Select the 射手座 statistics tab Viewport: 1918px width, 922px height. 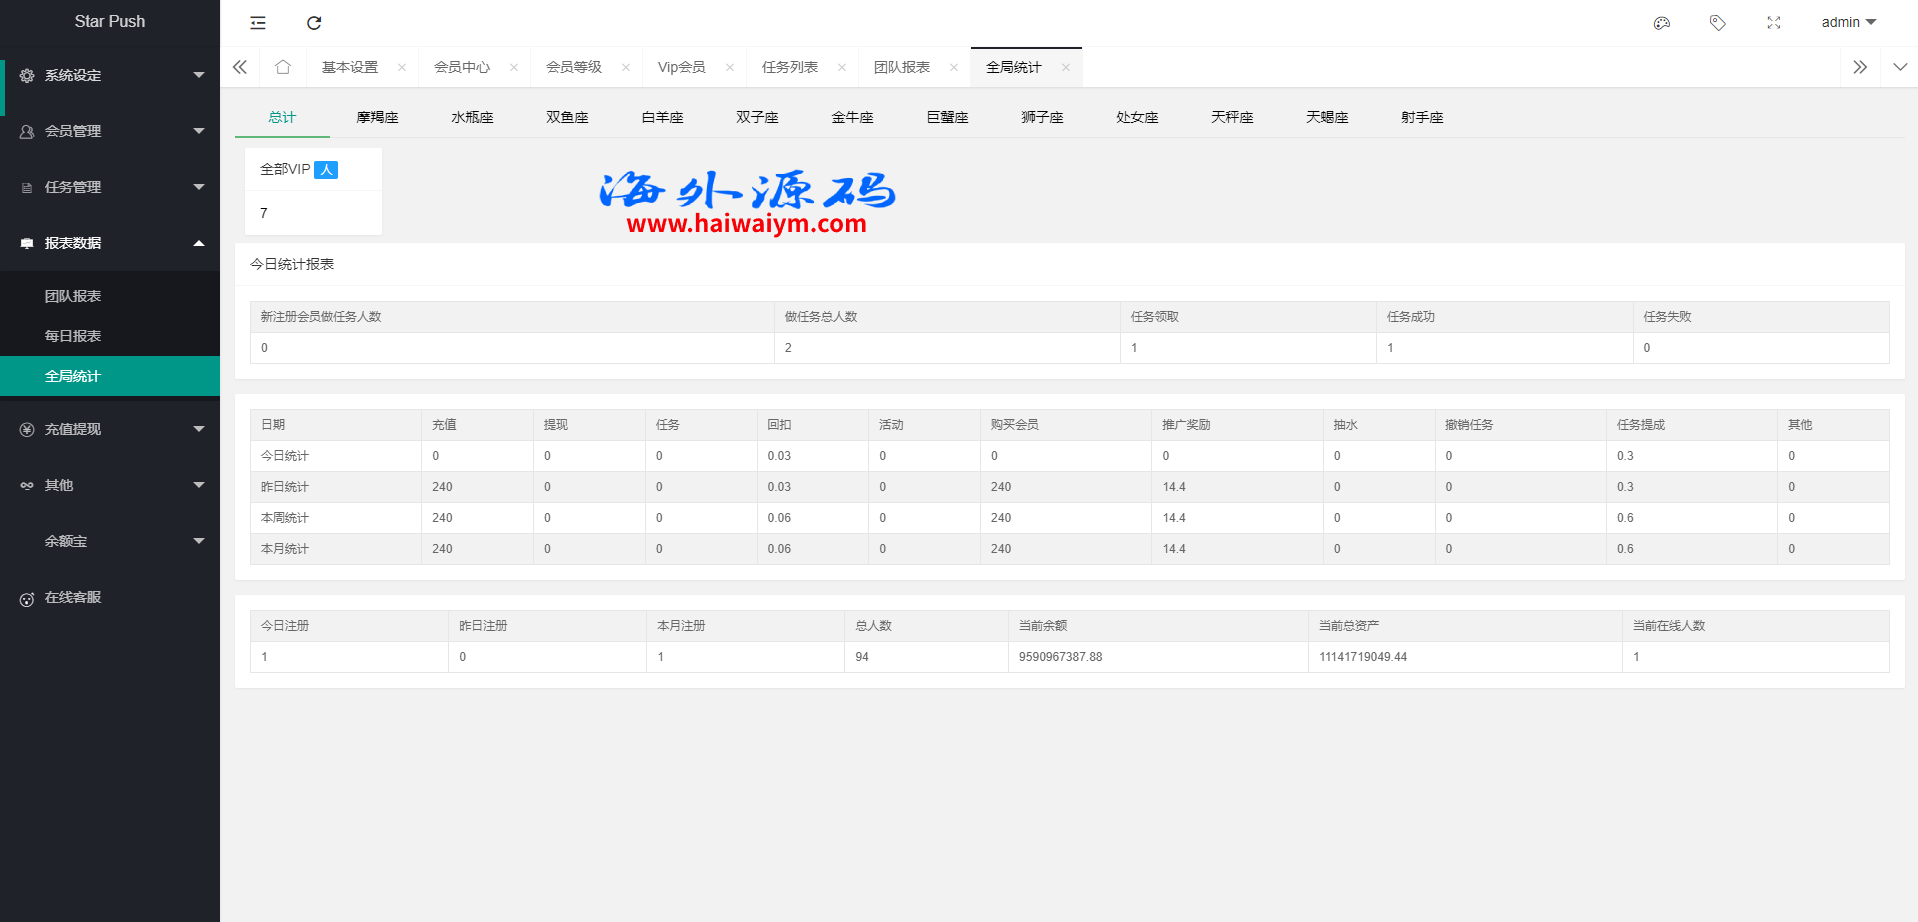click(x=1422, y=117)
